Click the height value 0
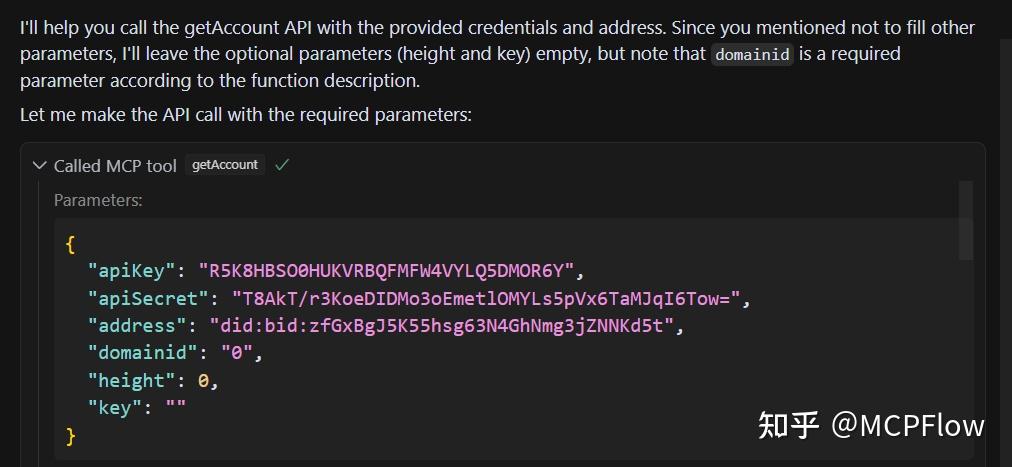Image resolution: width=1012 pixels, height=467 pixels. click(x=204, y=380)
